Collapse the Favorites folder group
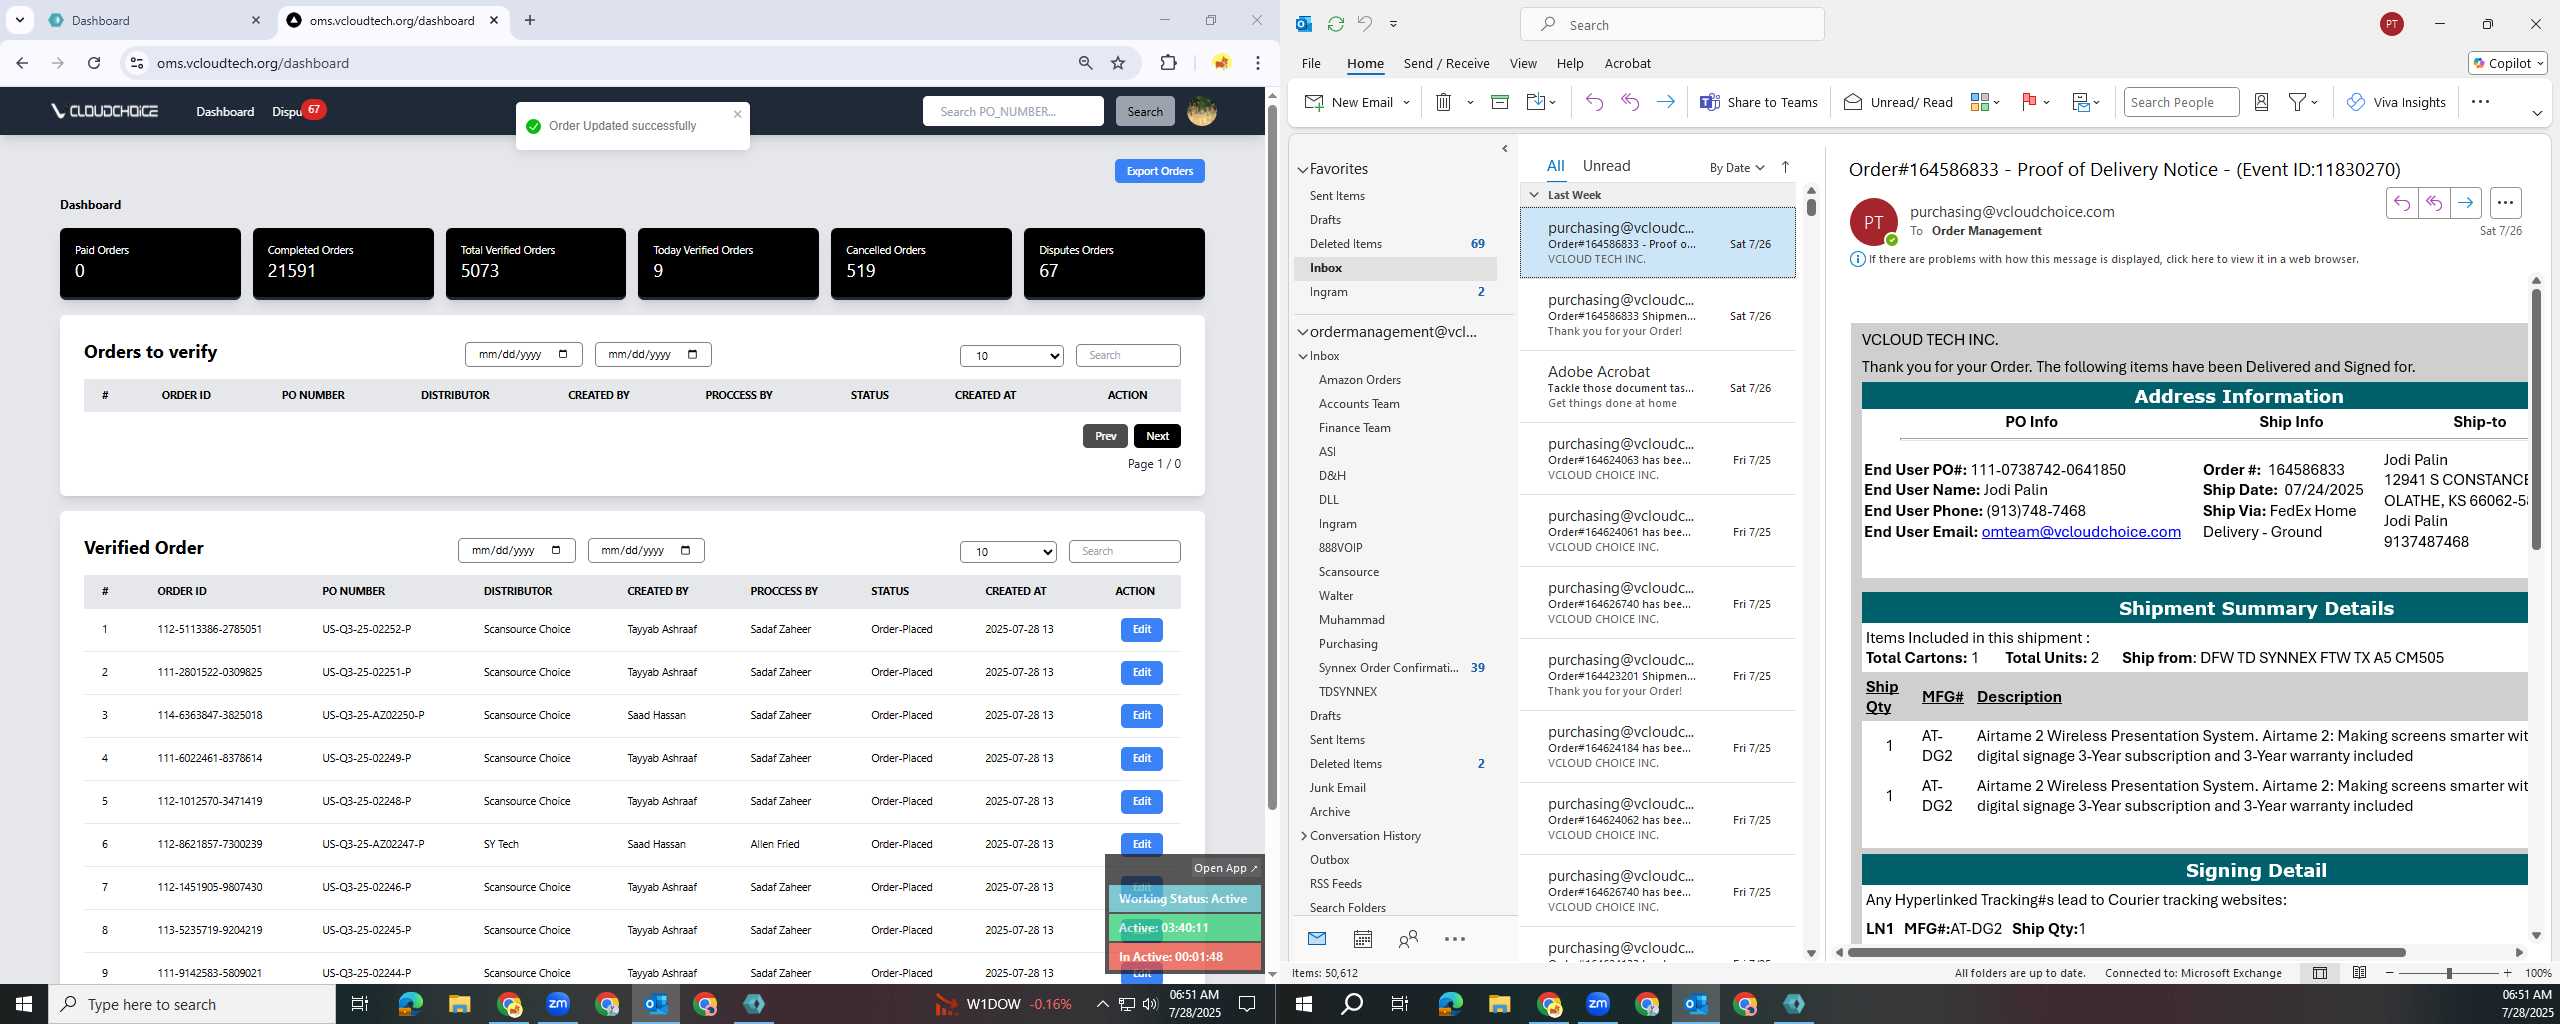The image size is (2560, 1024). pos(1303,170)
